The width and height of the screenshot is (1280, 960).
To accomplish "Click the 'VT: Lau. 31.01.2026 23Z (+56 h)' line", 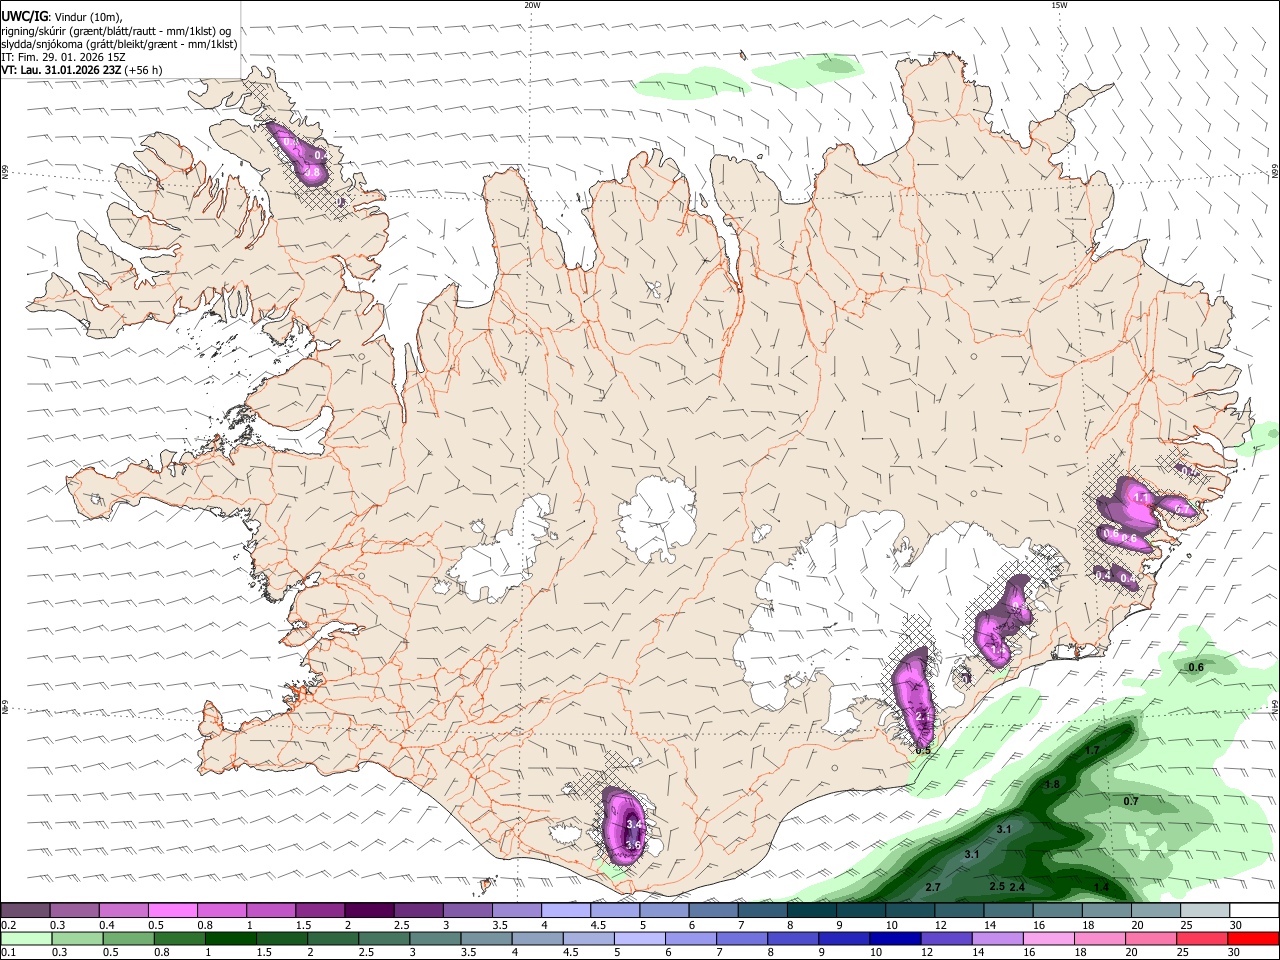I will pos(82,70).
